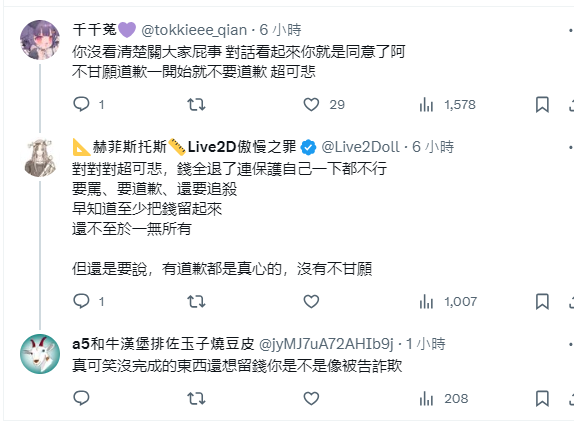
Task: Open @Live2Doll profile handle
Action: click(x=360, y=147)
